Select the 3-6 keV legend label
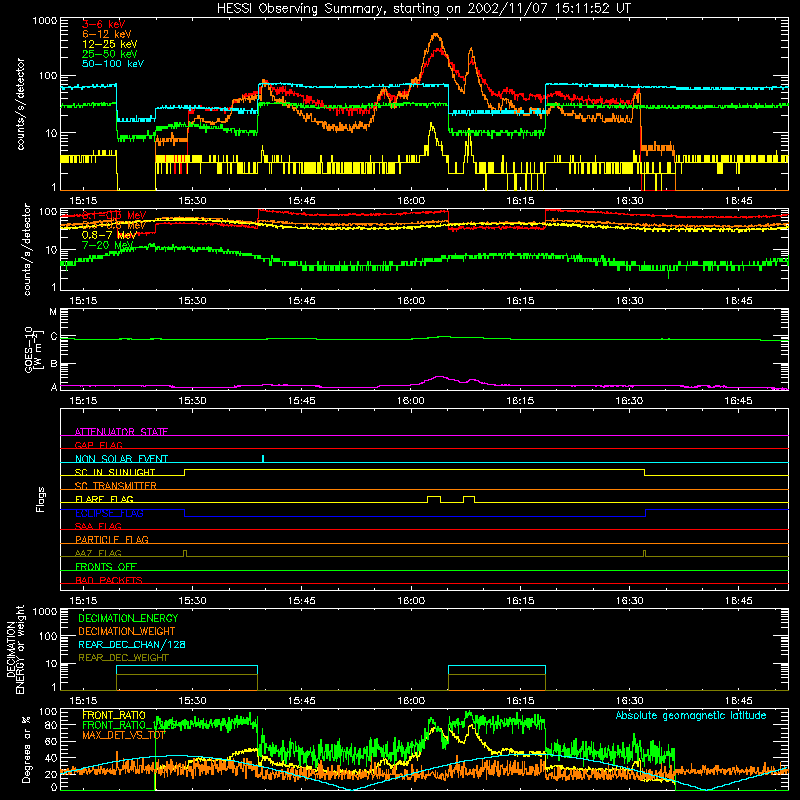The width and height of the screenshot is (800, 800). pos(104,24)
